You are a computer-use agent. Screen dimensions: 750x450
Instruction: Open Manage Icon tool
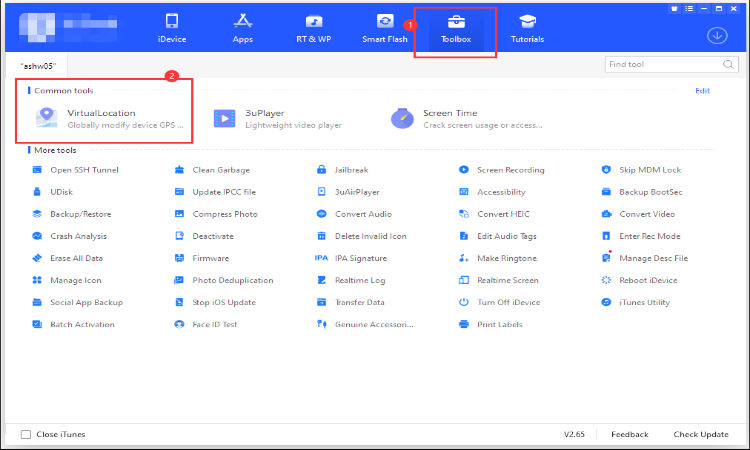(x=66, y=280)
